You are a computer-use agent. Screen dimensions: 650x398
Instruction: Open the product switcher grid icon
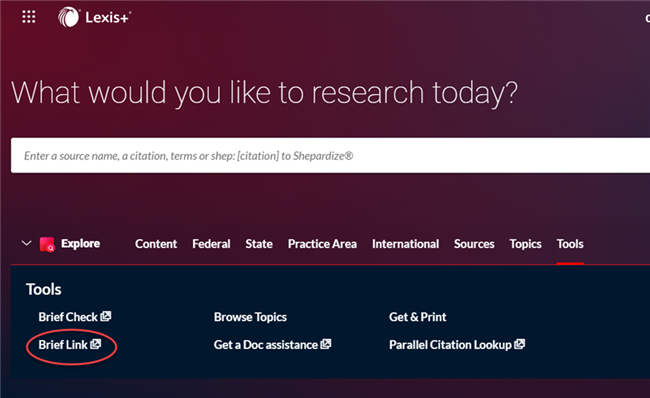29,17
